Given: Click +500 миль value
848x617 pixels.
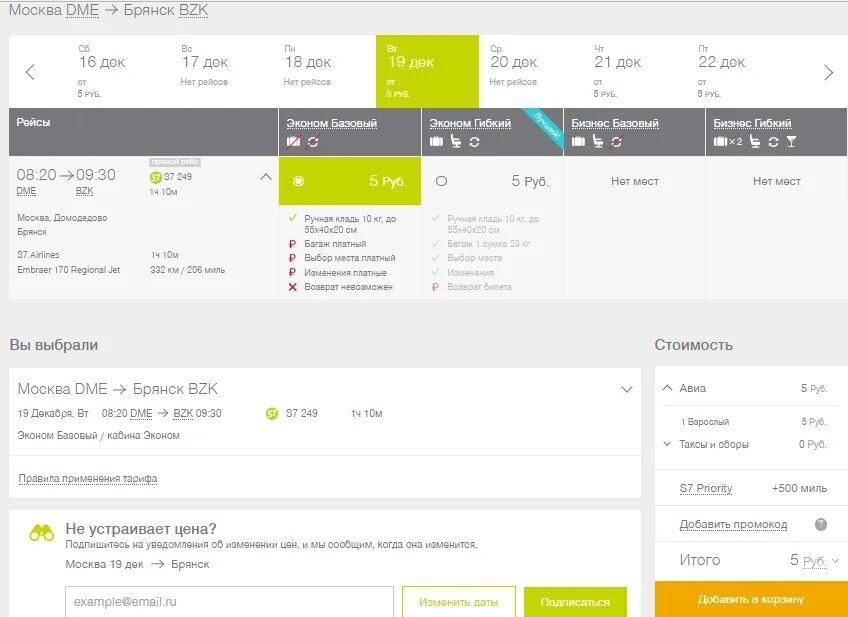Looking at the screenshot, I should (x=799, y=488).
